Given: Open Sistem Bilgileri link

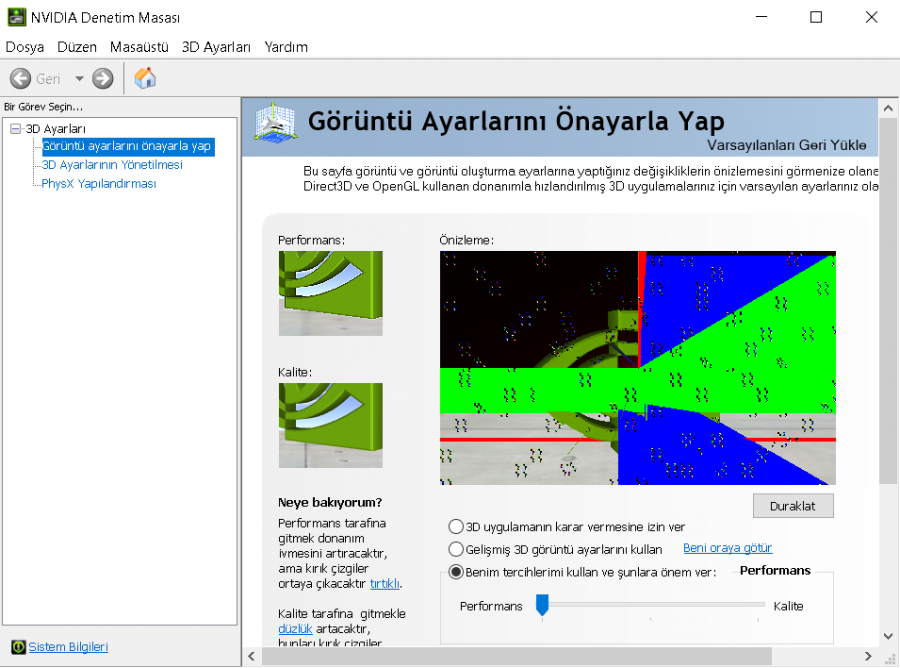Looking at the screenshot, I should (68, 647).
